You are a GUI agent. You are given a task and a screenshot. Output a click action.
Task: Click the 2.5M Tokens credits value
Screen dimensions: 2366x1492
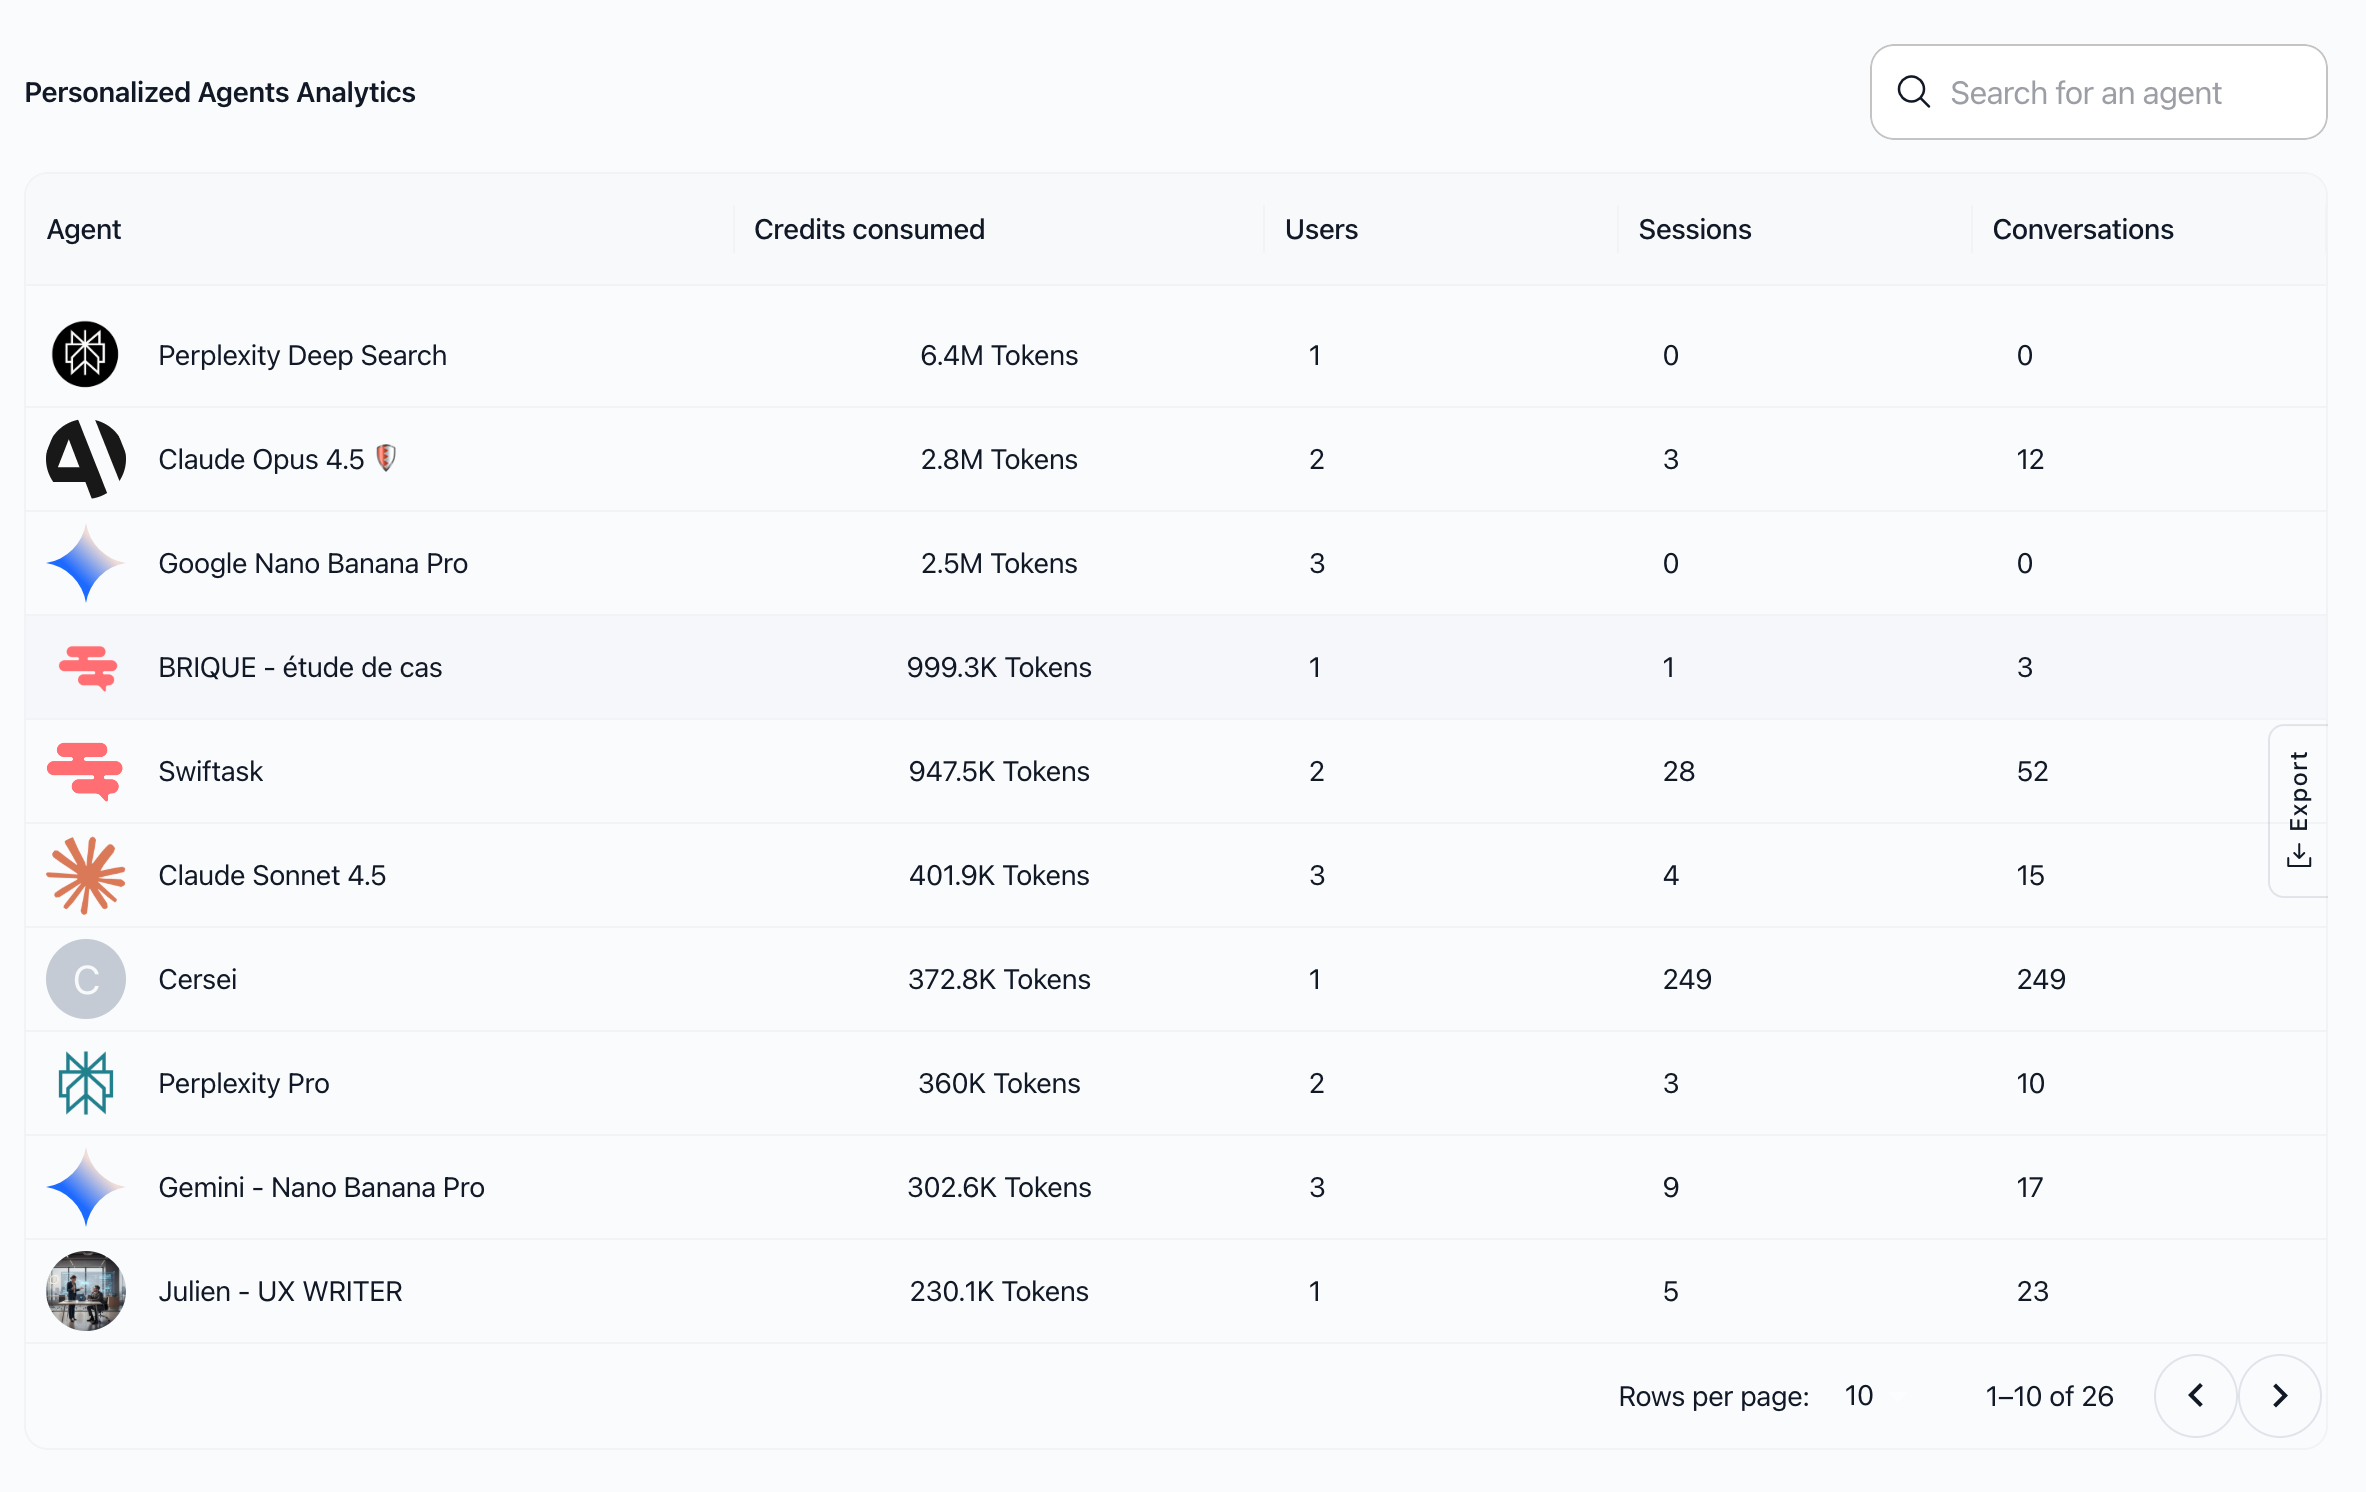(999, 563)
